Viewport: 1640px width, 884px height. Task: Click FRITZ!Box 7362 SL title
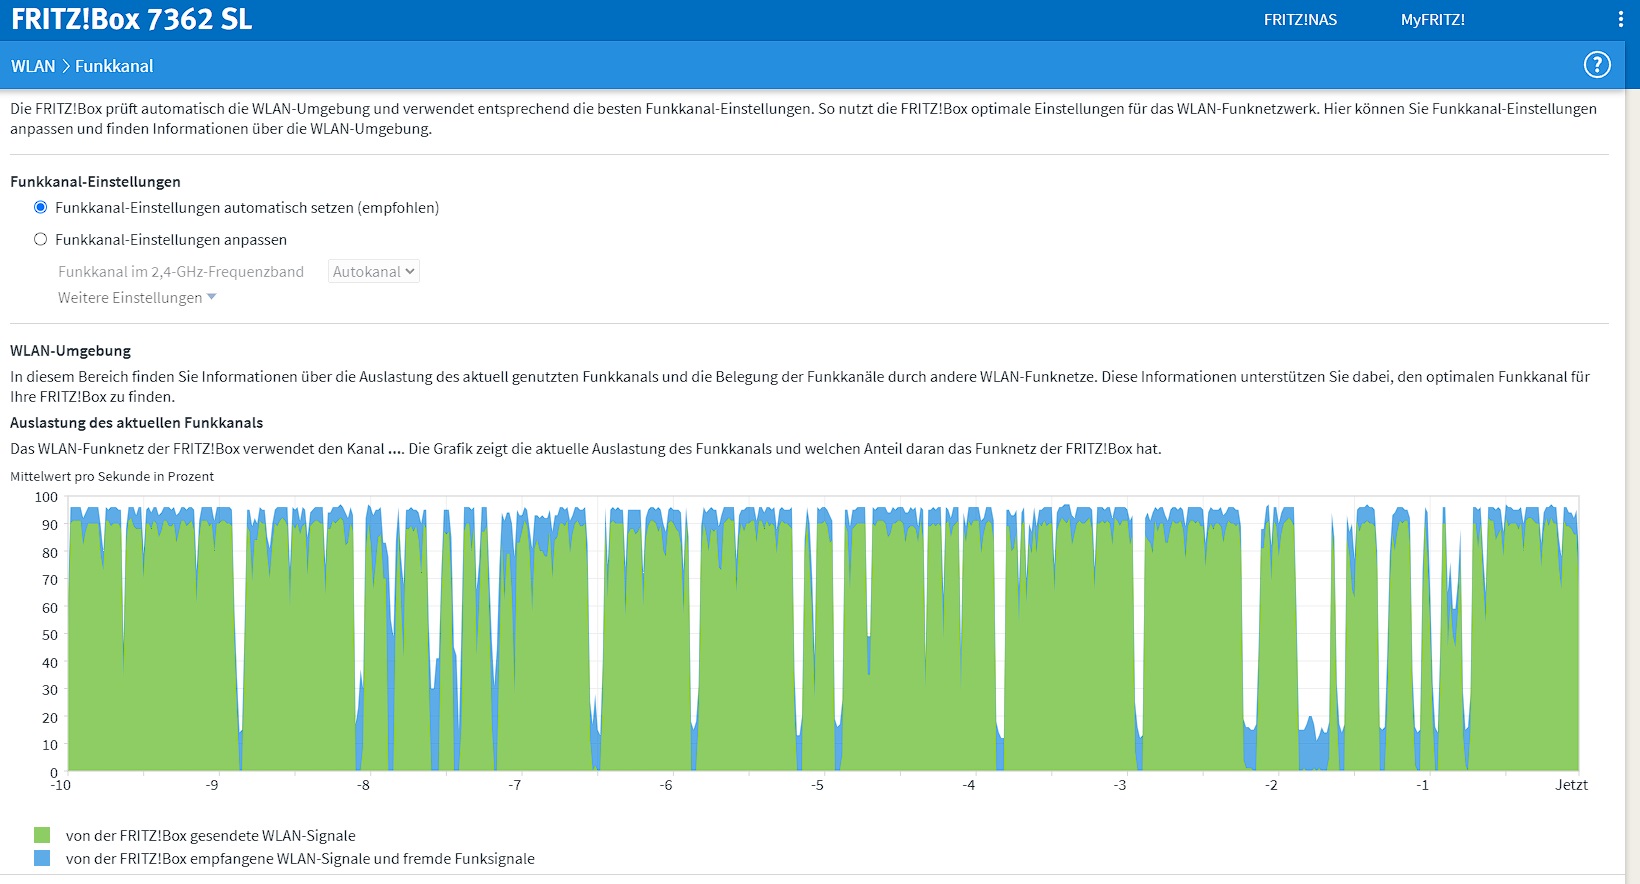[132, 19]
